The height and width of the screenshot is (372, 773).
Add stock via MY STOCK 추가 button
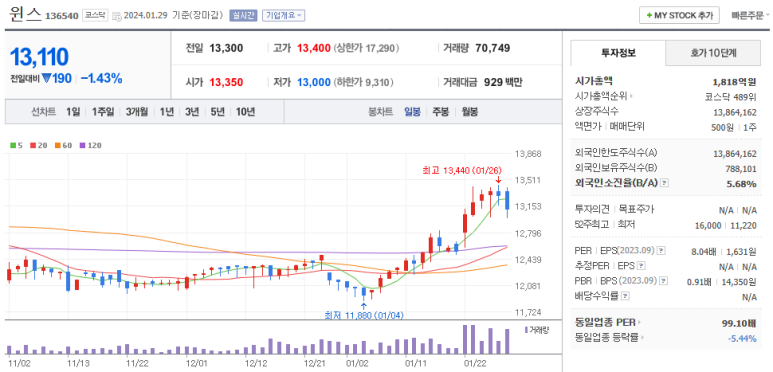point(679,15)
